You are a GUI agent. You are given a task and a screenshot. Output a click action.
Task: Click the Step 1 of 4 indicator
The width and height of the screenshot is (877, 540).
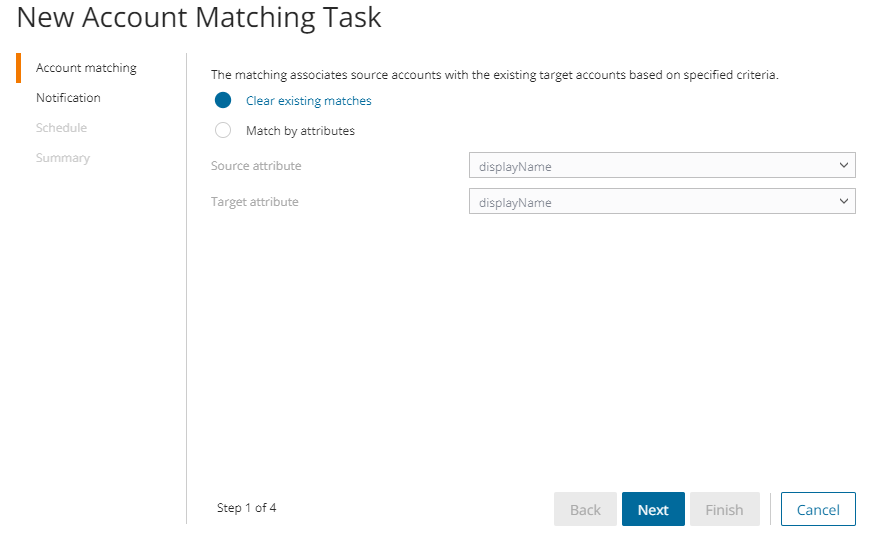click(246, 508)
